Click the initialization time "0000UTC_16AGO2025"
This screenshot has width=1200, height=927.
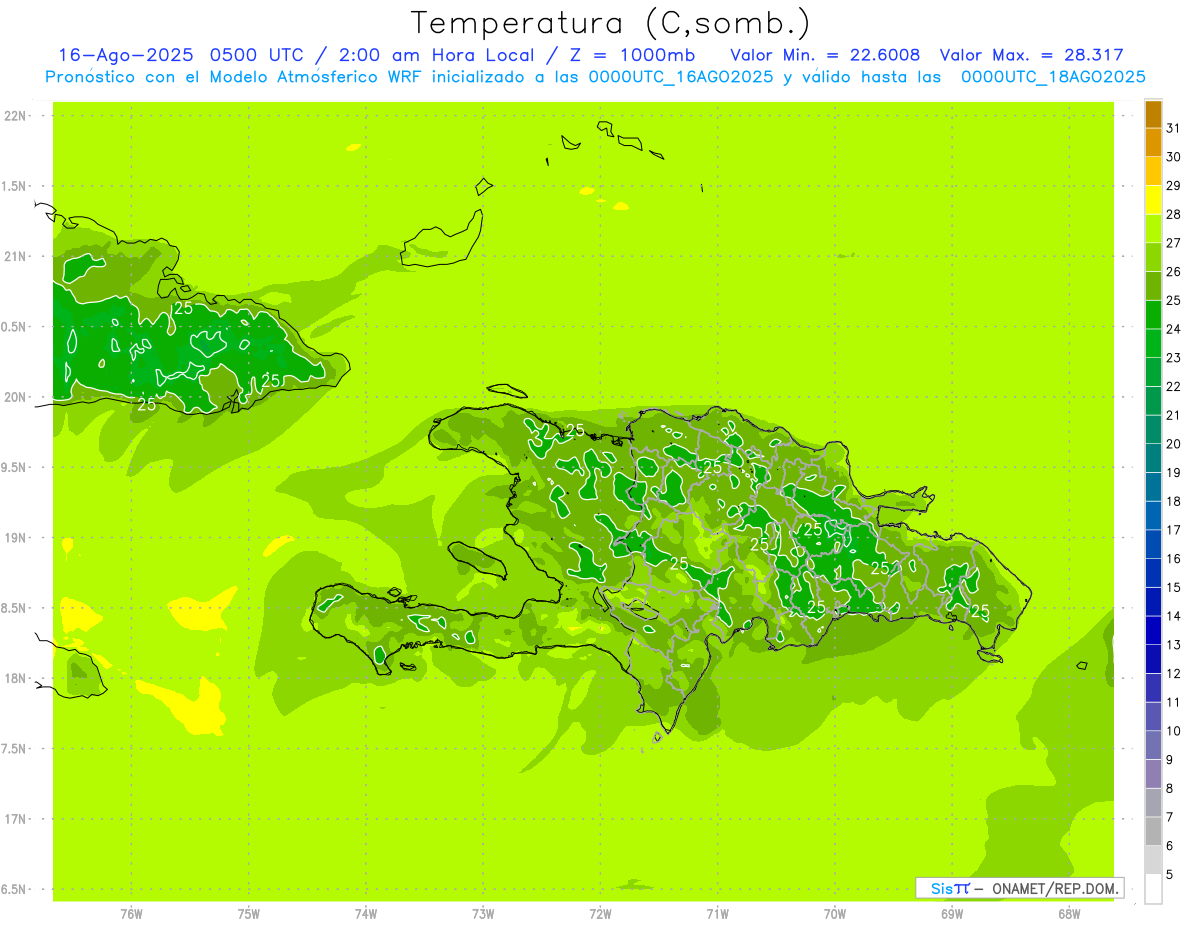681,77
